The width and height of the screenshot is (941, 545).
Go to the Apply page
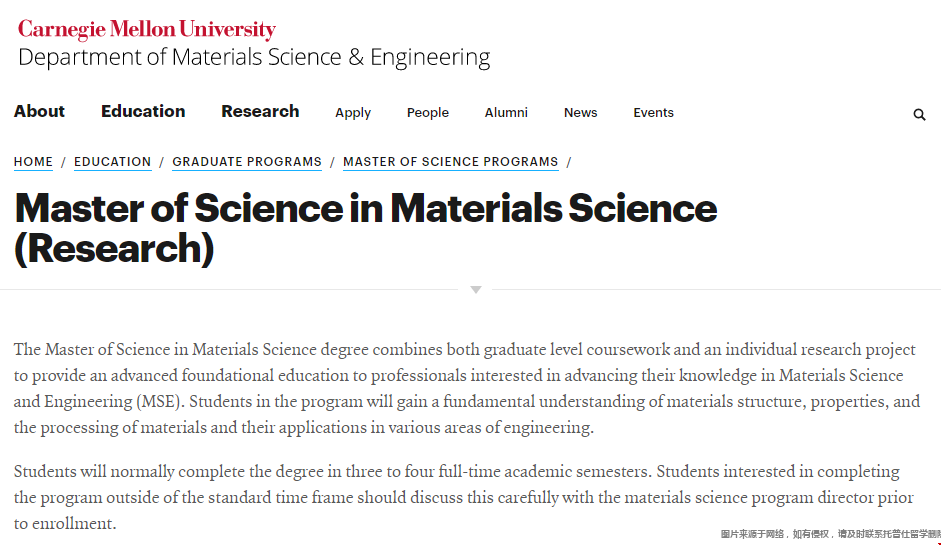click(353, 113)
